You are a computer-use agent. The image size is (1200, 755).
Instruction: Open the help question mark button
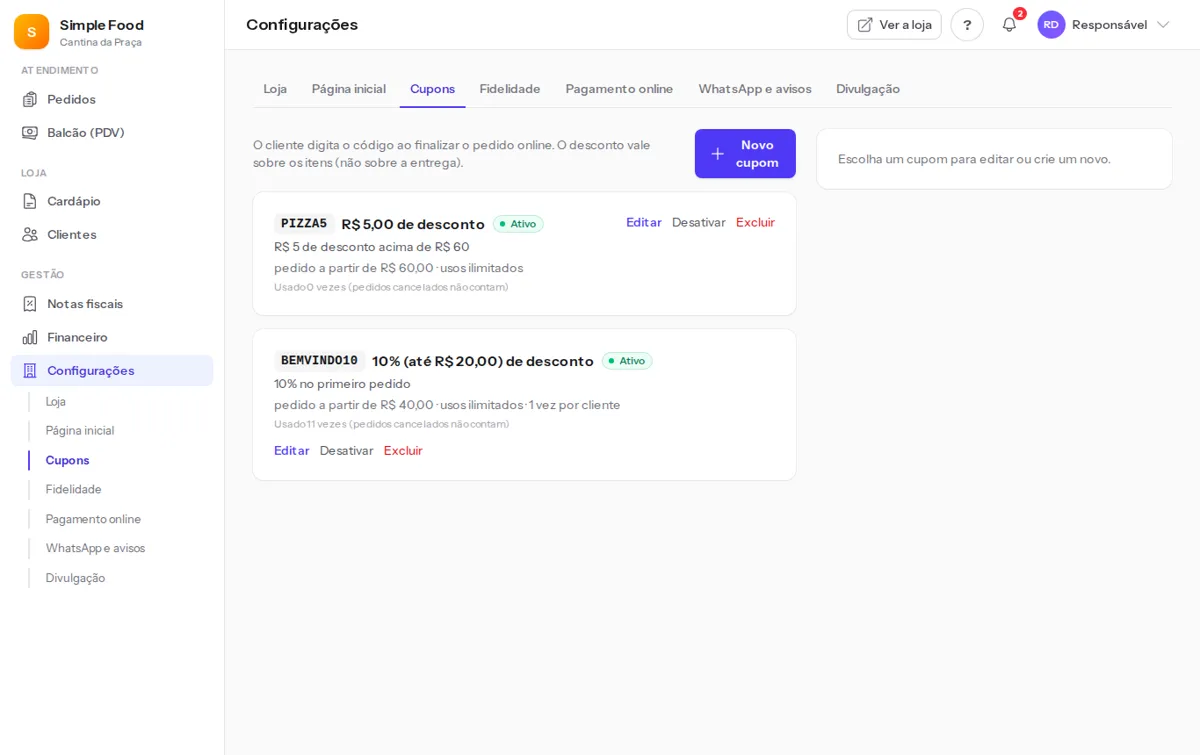967,25
